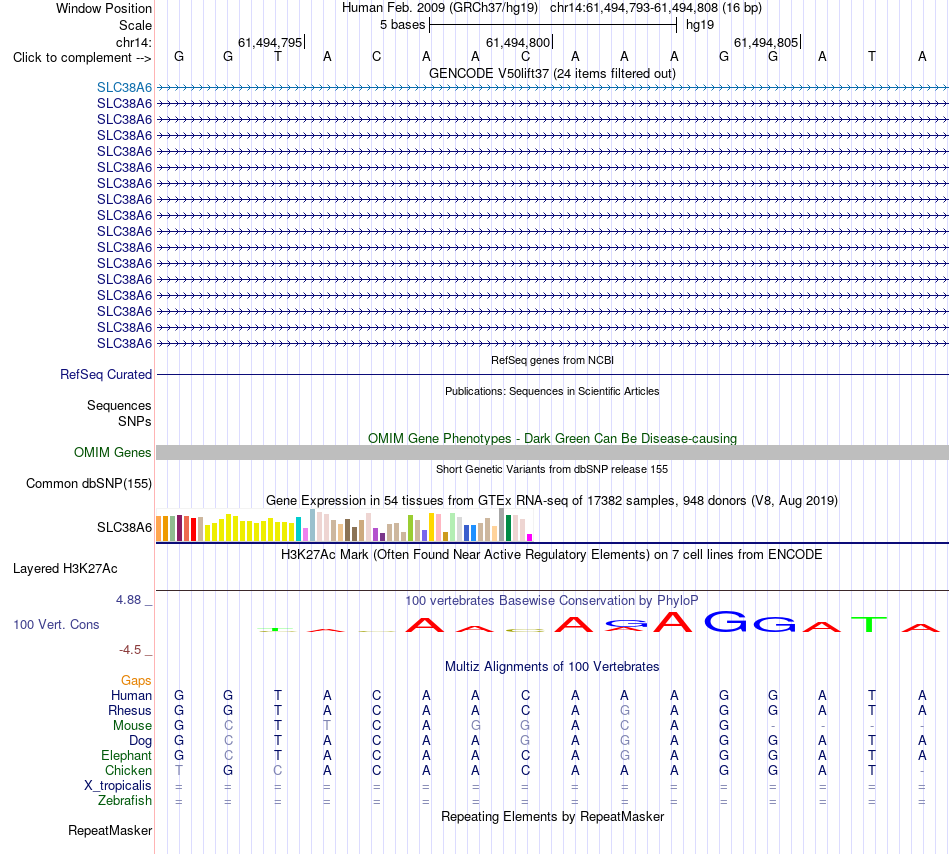Click the 100 Vert. Cons label
This screenshot has width=950, height=854.
click(56, 624)
